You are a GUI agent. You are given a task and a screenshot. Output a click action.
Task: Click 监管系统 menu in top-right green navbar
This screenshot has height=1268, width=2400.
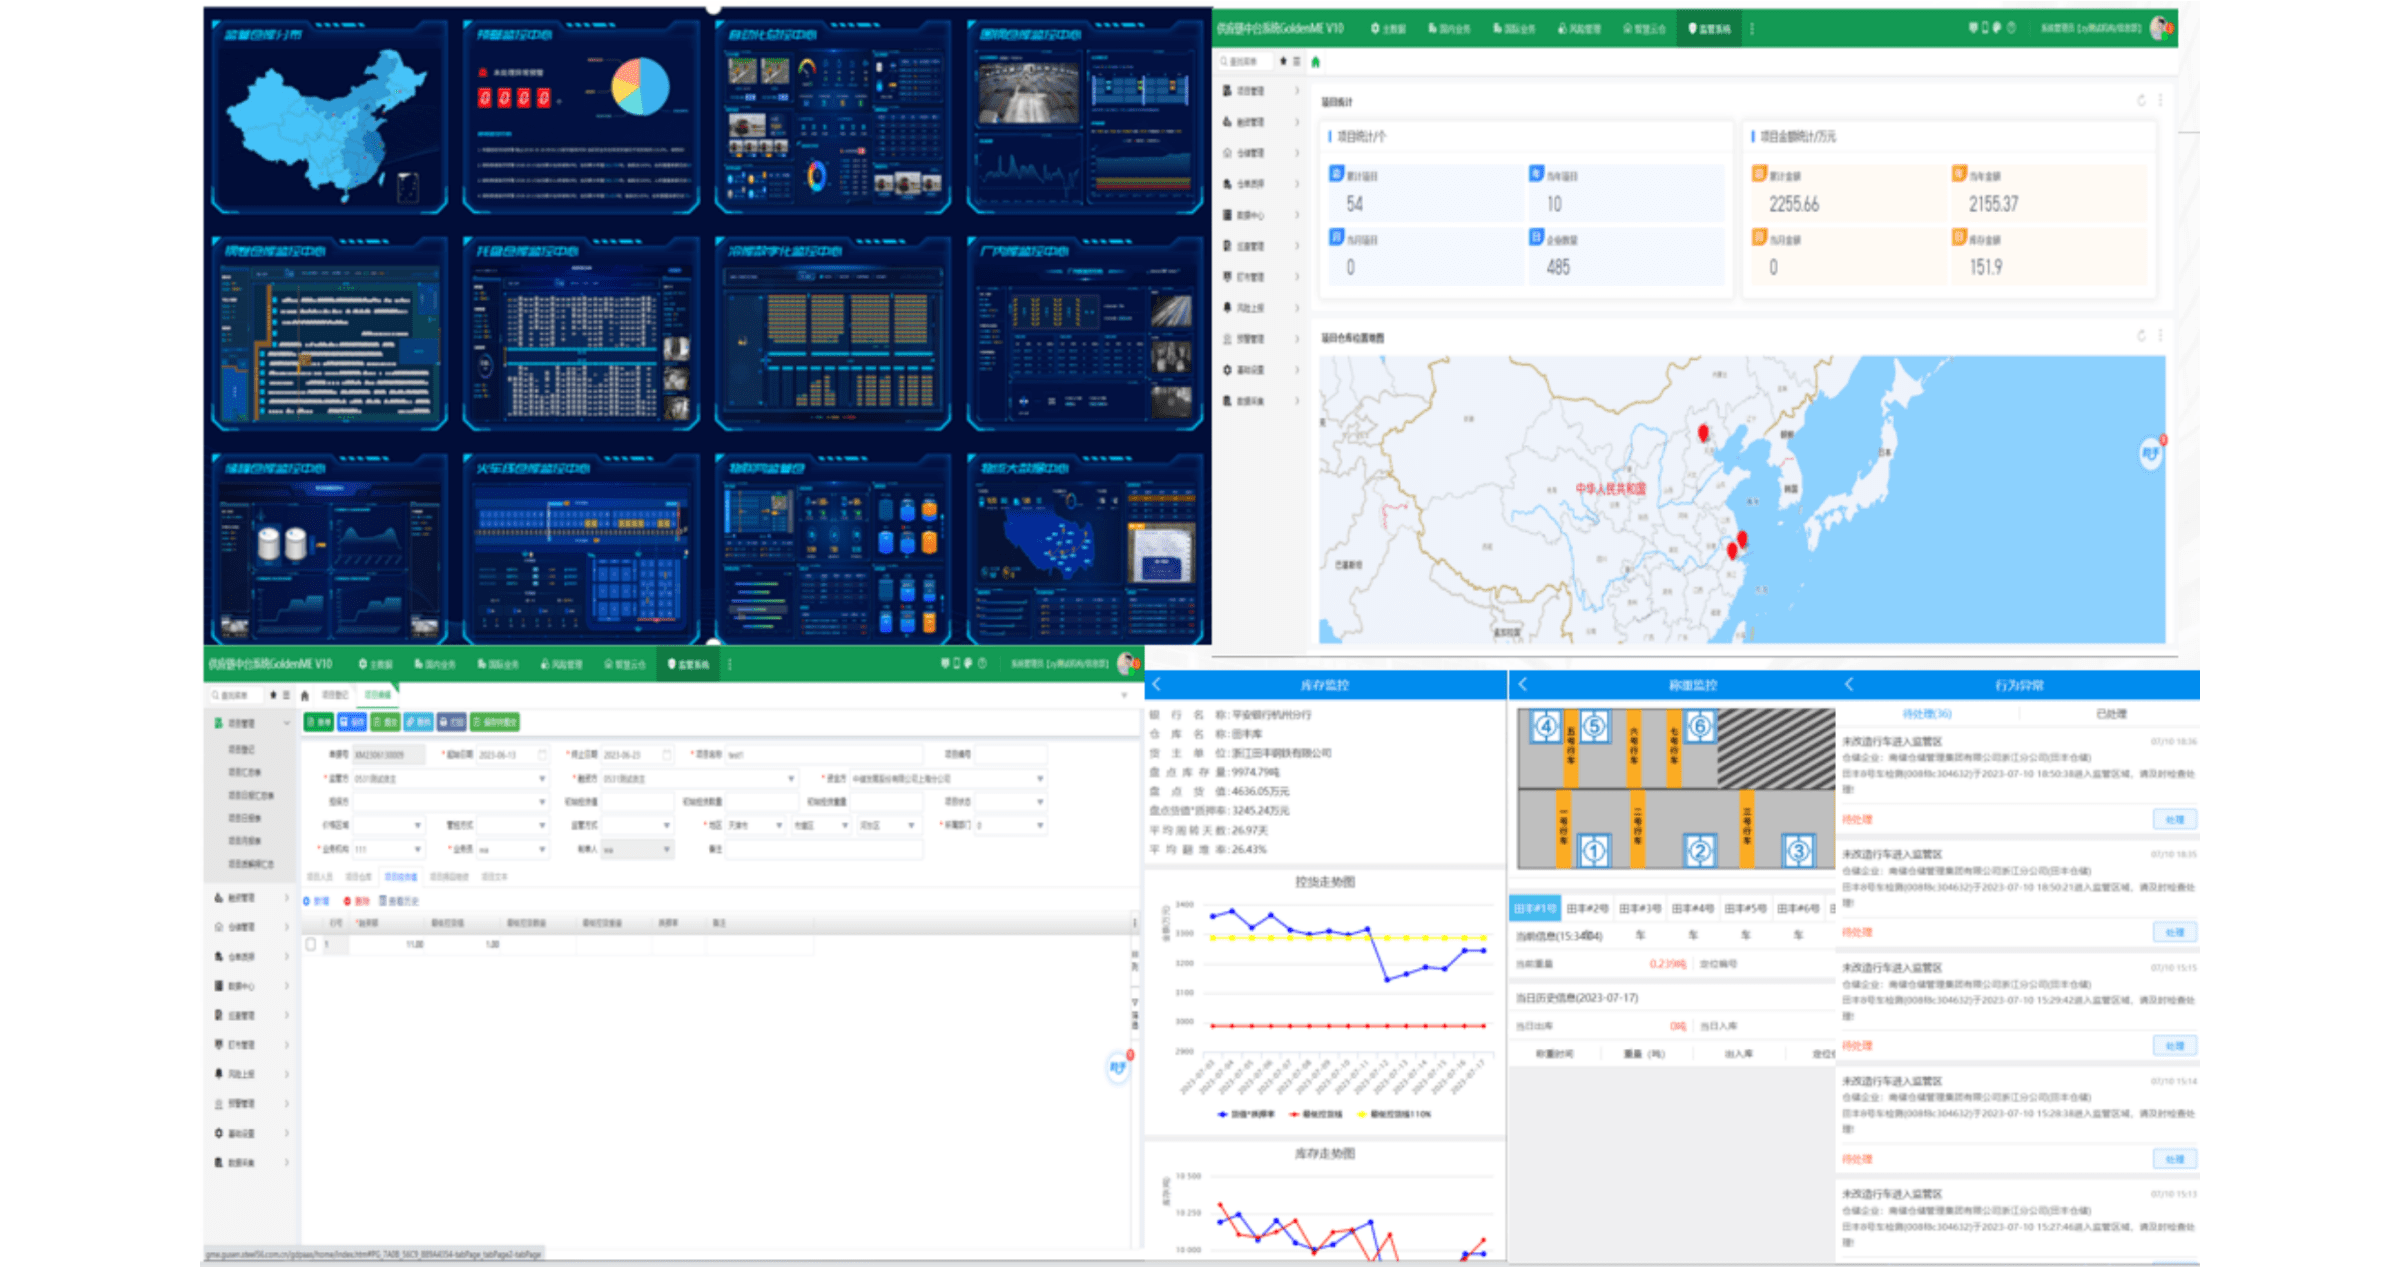click(x=1709, y=29)
